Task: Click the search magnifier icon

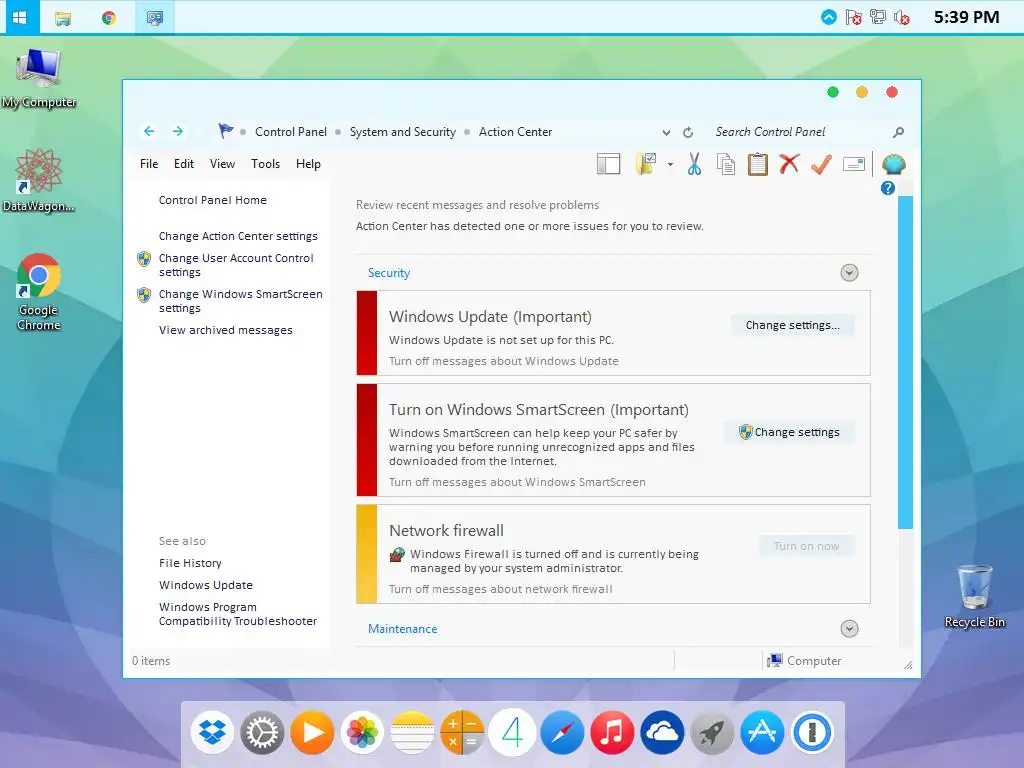Action: click(x=899, y=132)
